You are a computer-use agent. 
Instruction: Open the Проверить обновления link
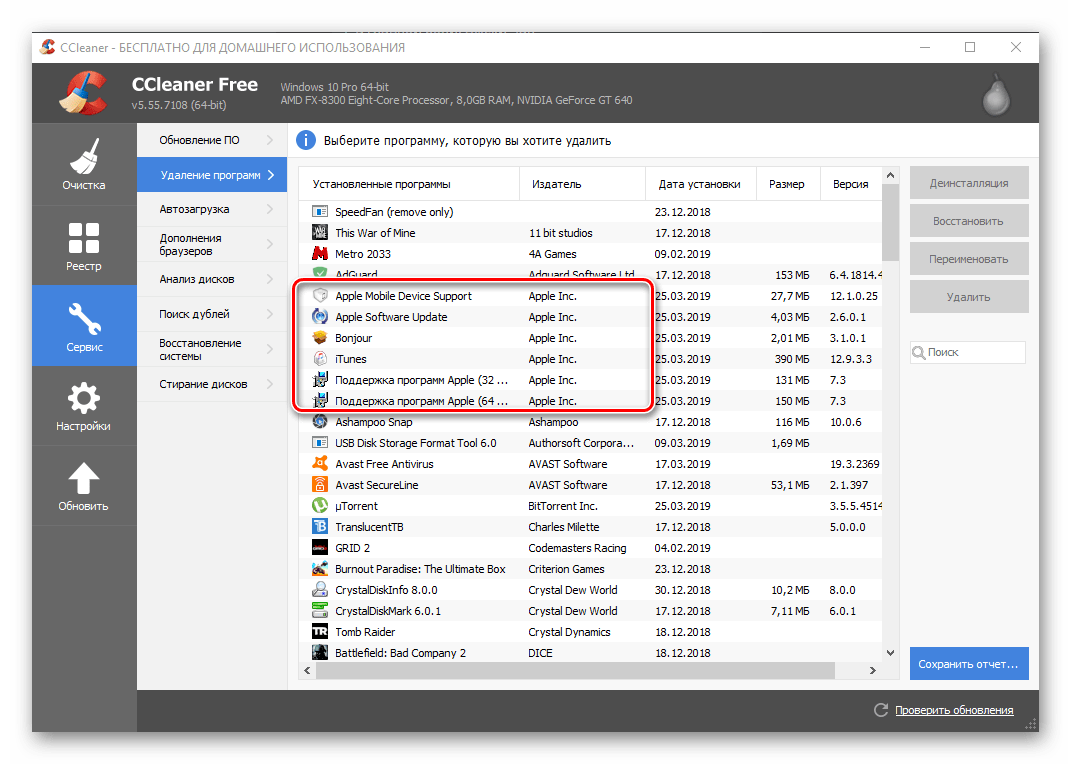(954, 710)
